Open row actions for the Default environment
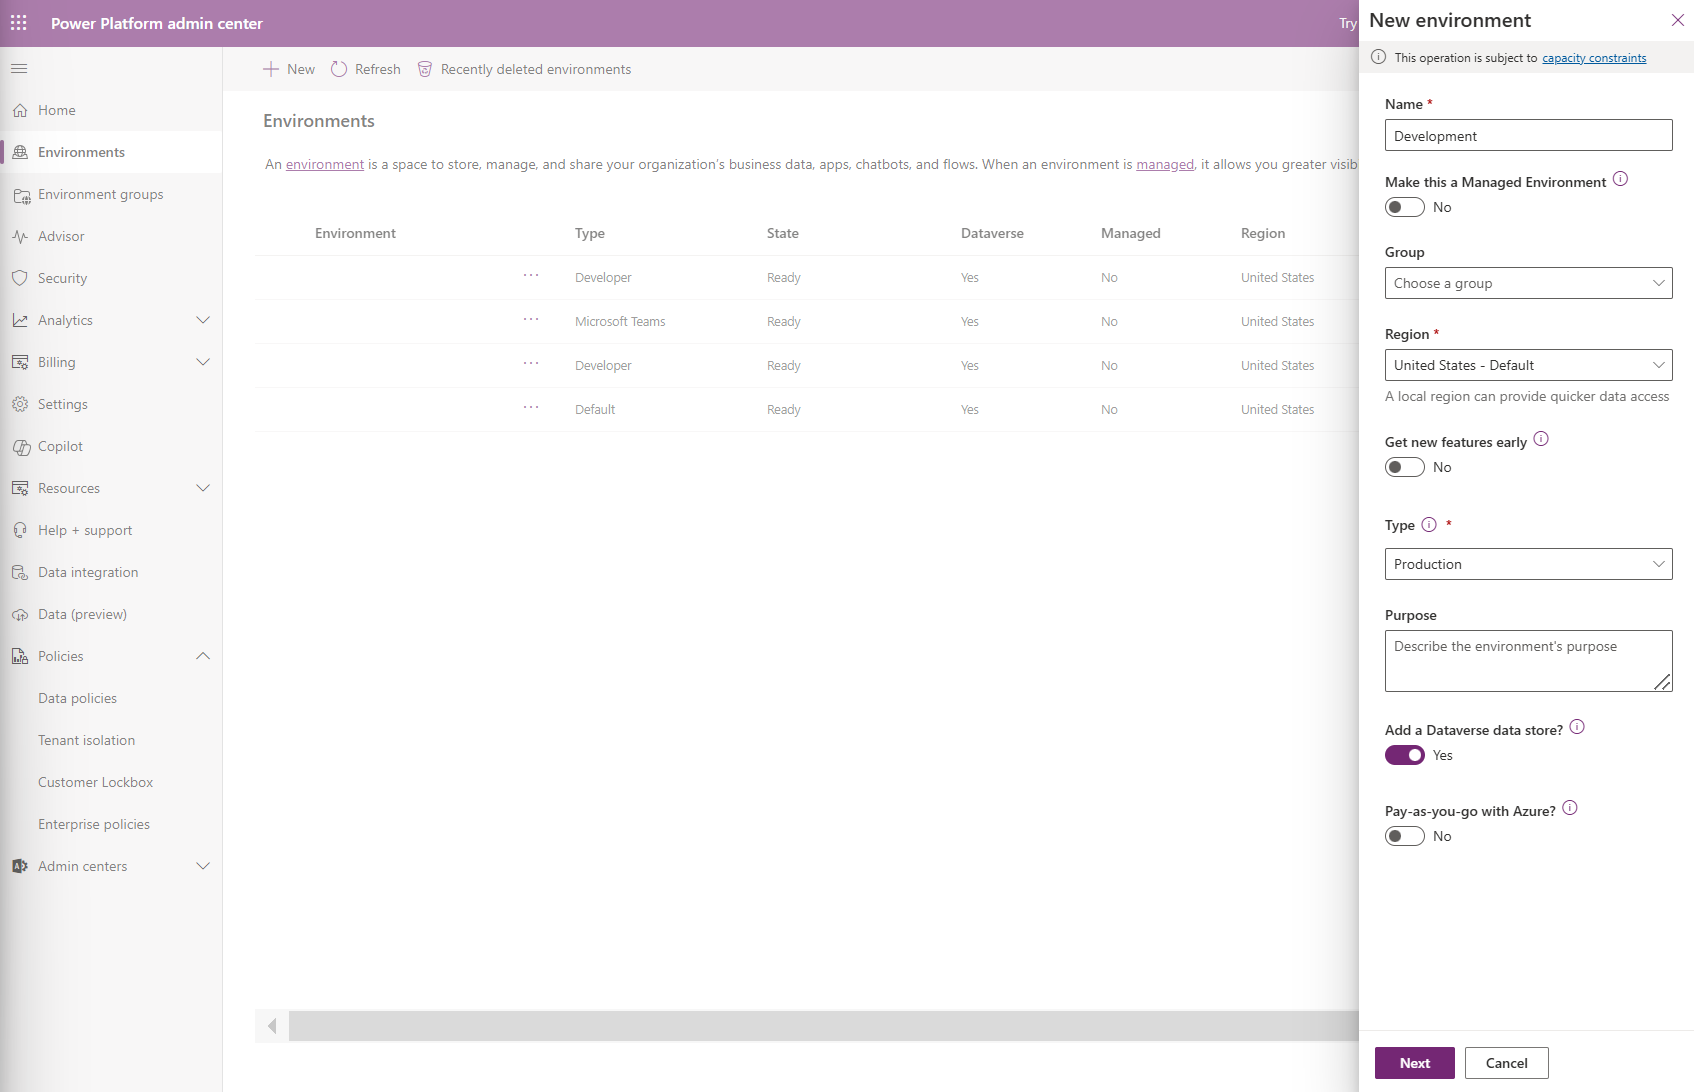 tap(531, 408)
